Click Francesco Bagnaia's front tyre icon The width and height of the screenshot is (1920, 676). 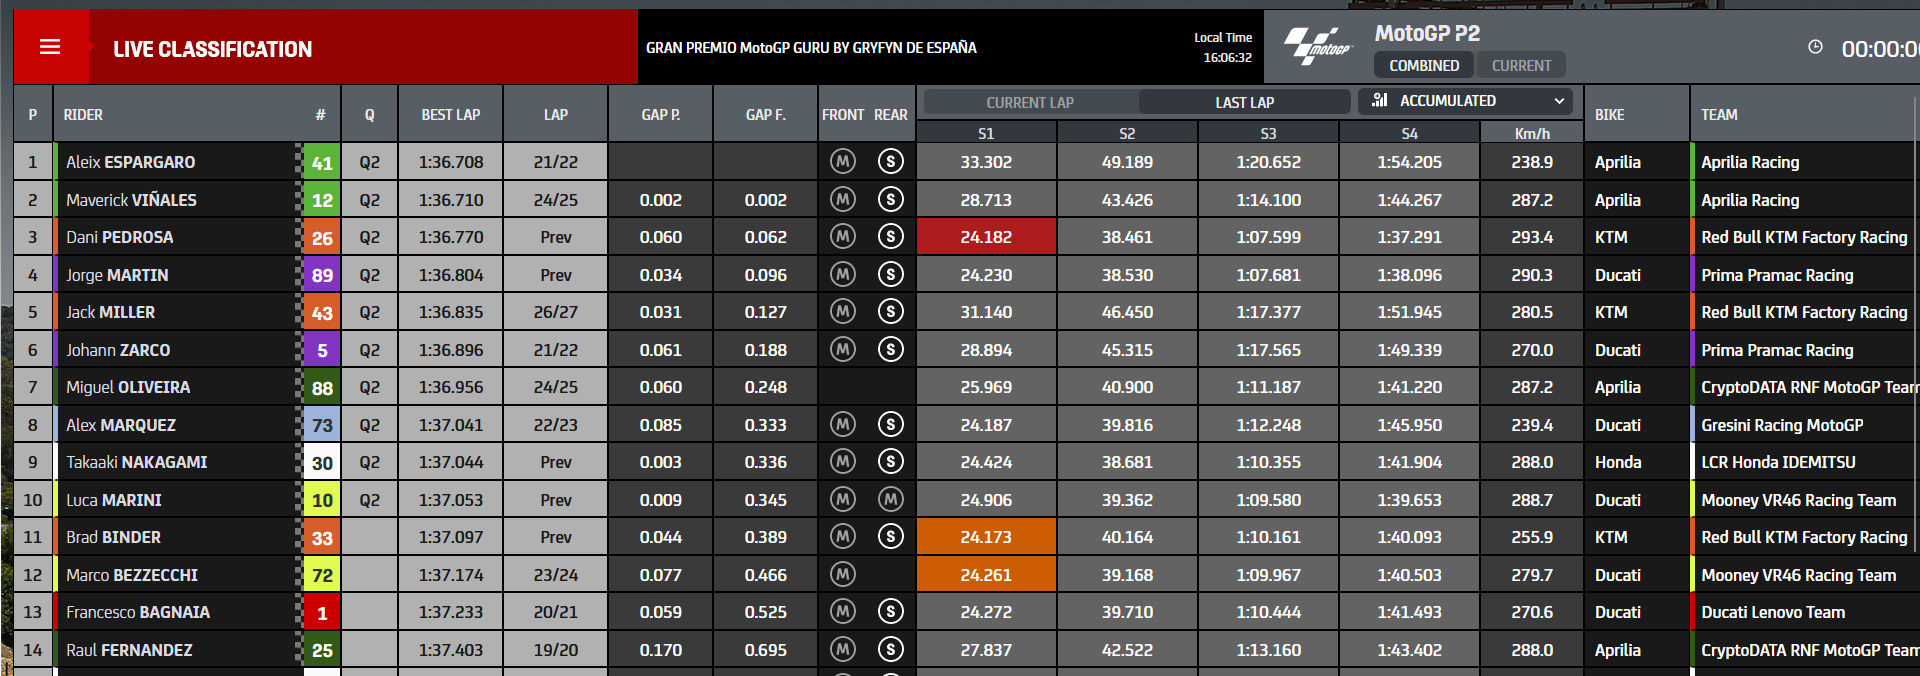click(x=843, y=611)
